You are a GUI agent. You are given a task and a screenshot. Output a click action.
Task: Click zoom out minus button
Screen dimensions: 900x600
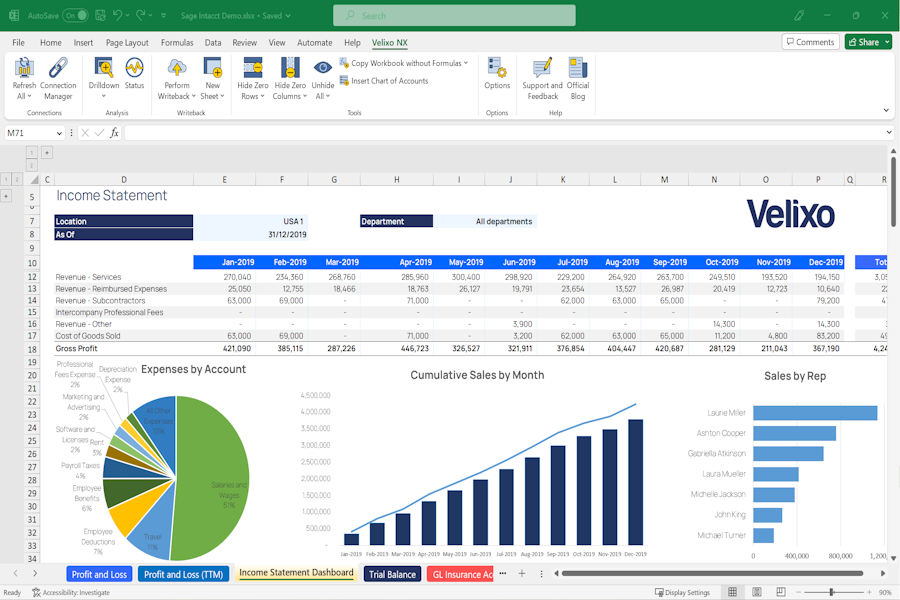click(798, 592)
